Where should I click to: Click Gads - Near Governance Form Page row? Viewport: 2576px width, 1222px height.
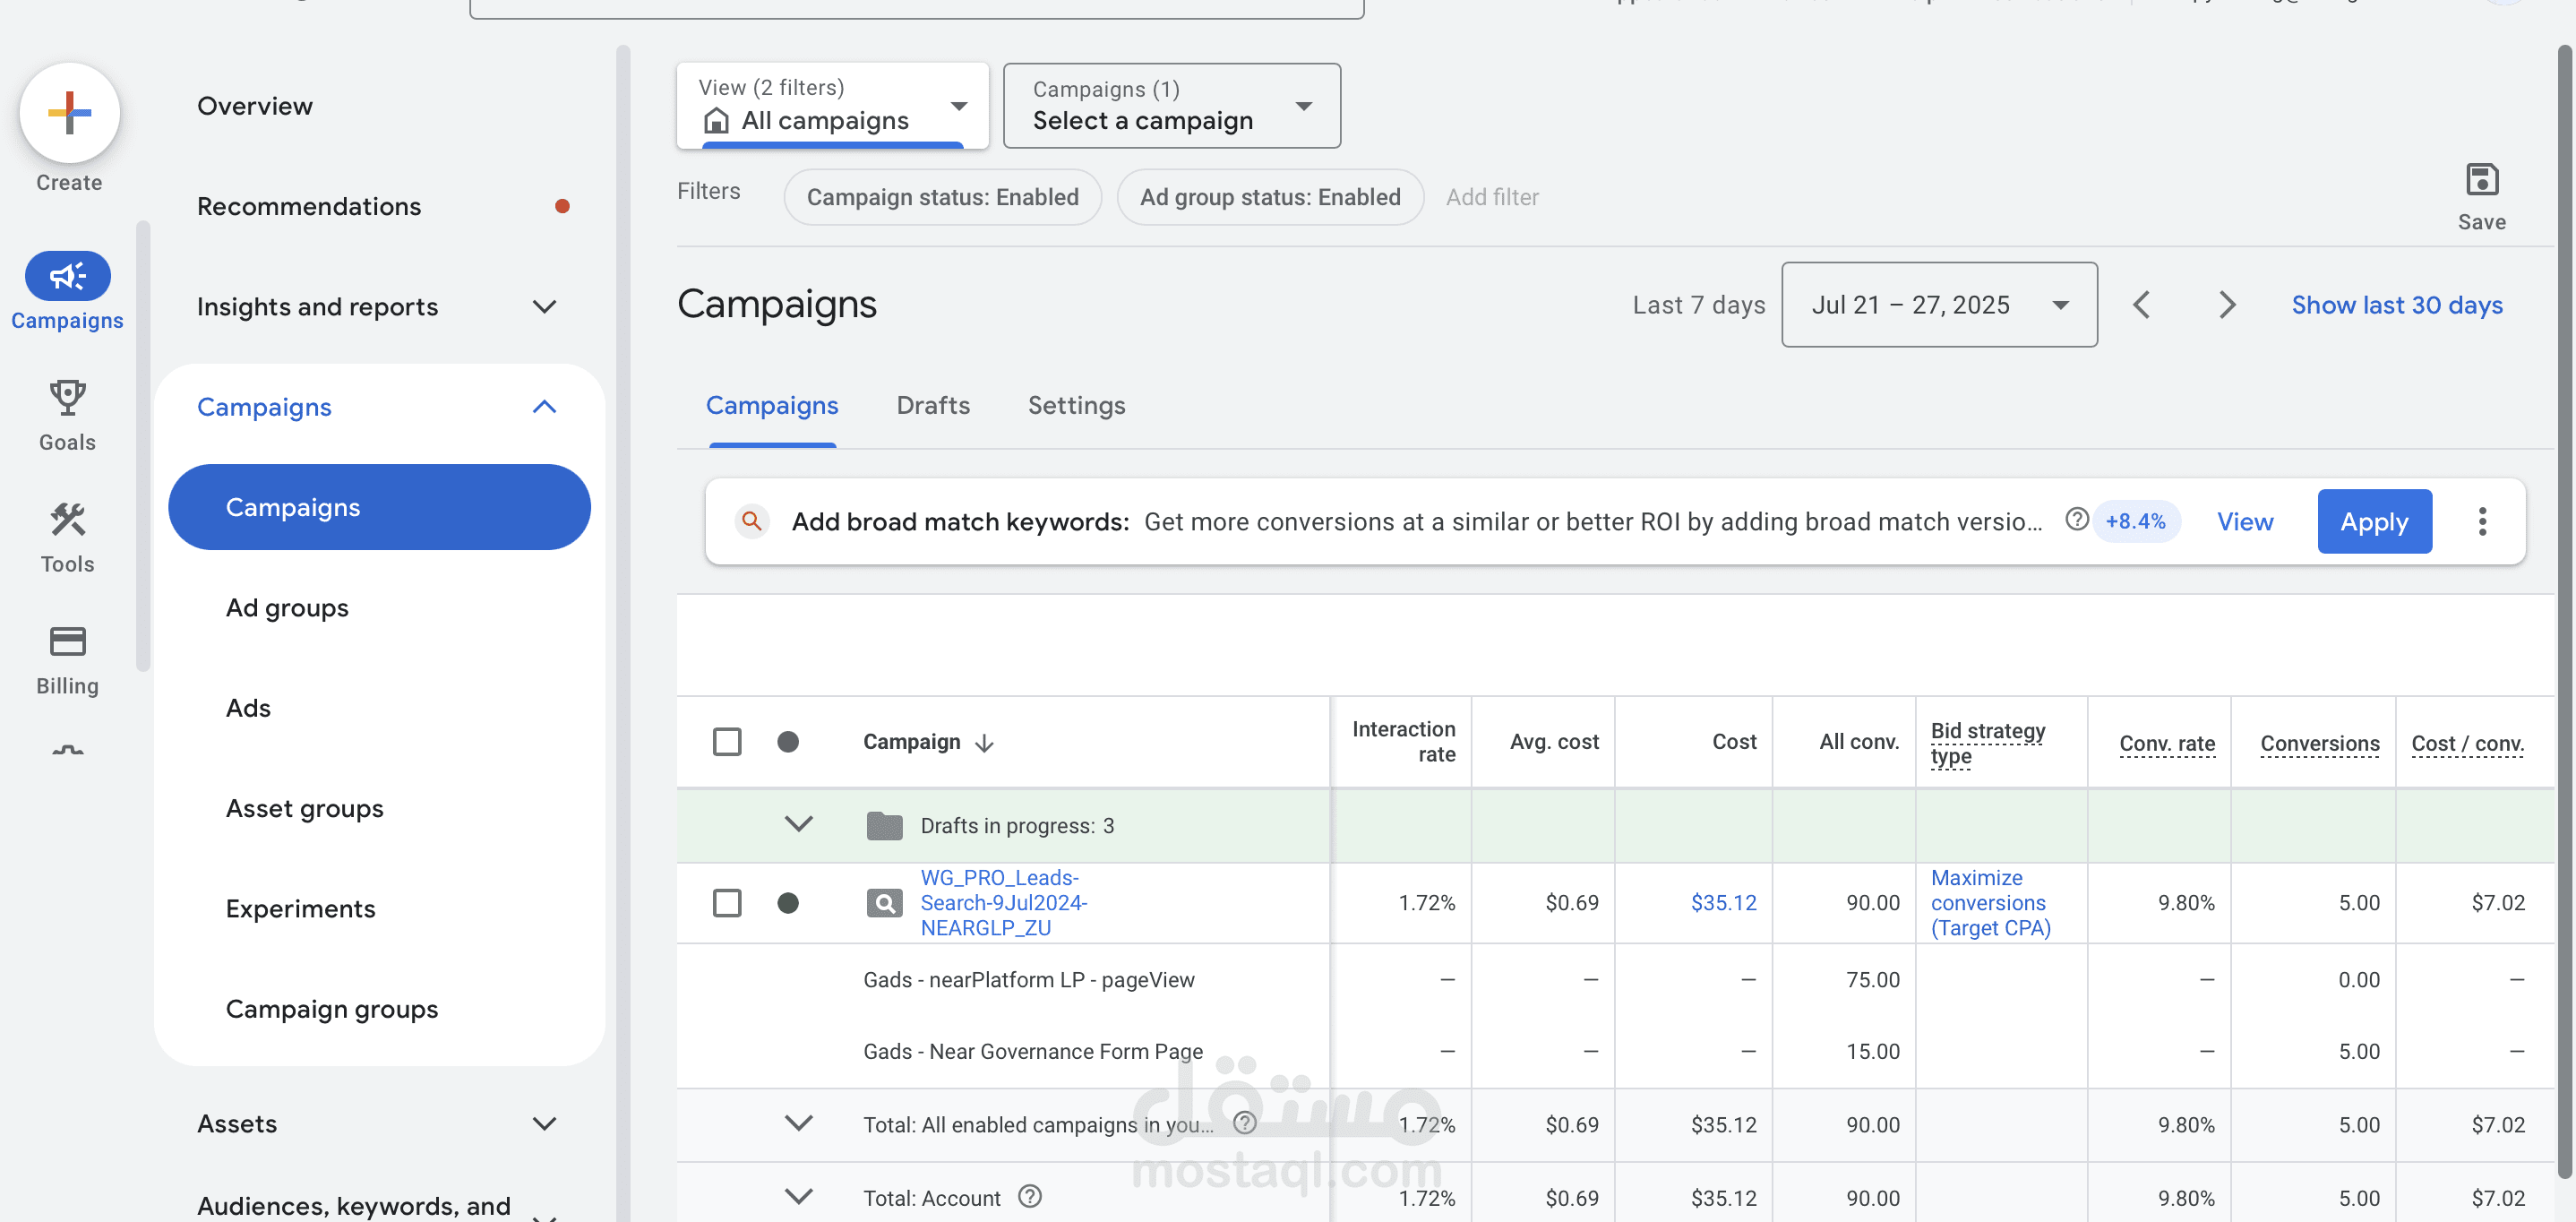(1032, 1051)
